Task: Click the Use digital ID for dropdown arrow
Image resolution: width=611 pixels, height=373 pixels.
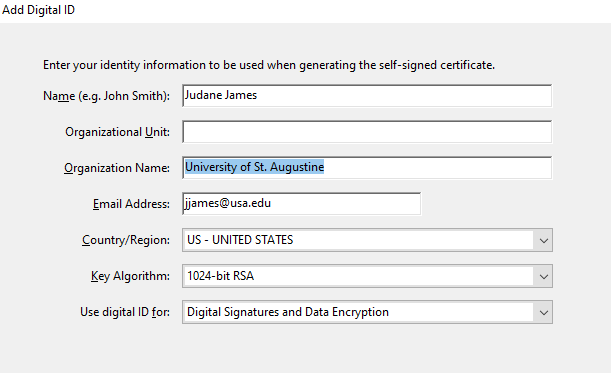Action: 544,312
